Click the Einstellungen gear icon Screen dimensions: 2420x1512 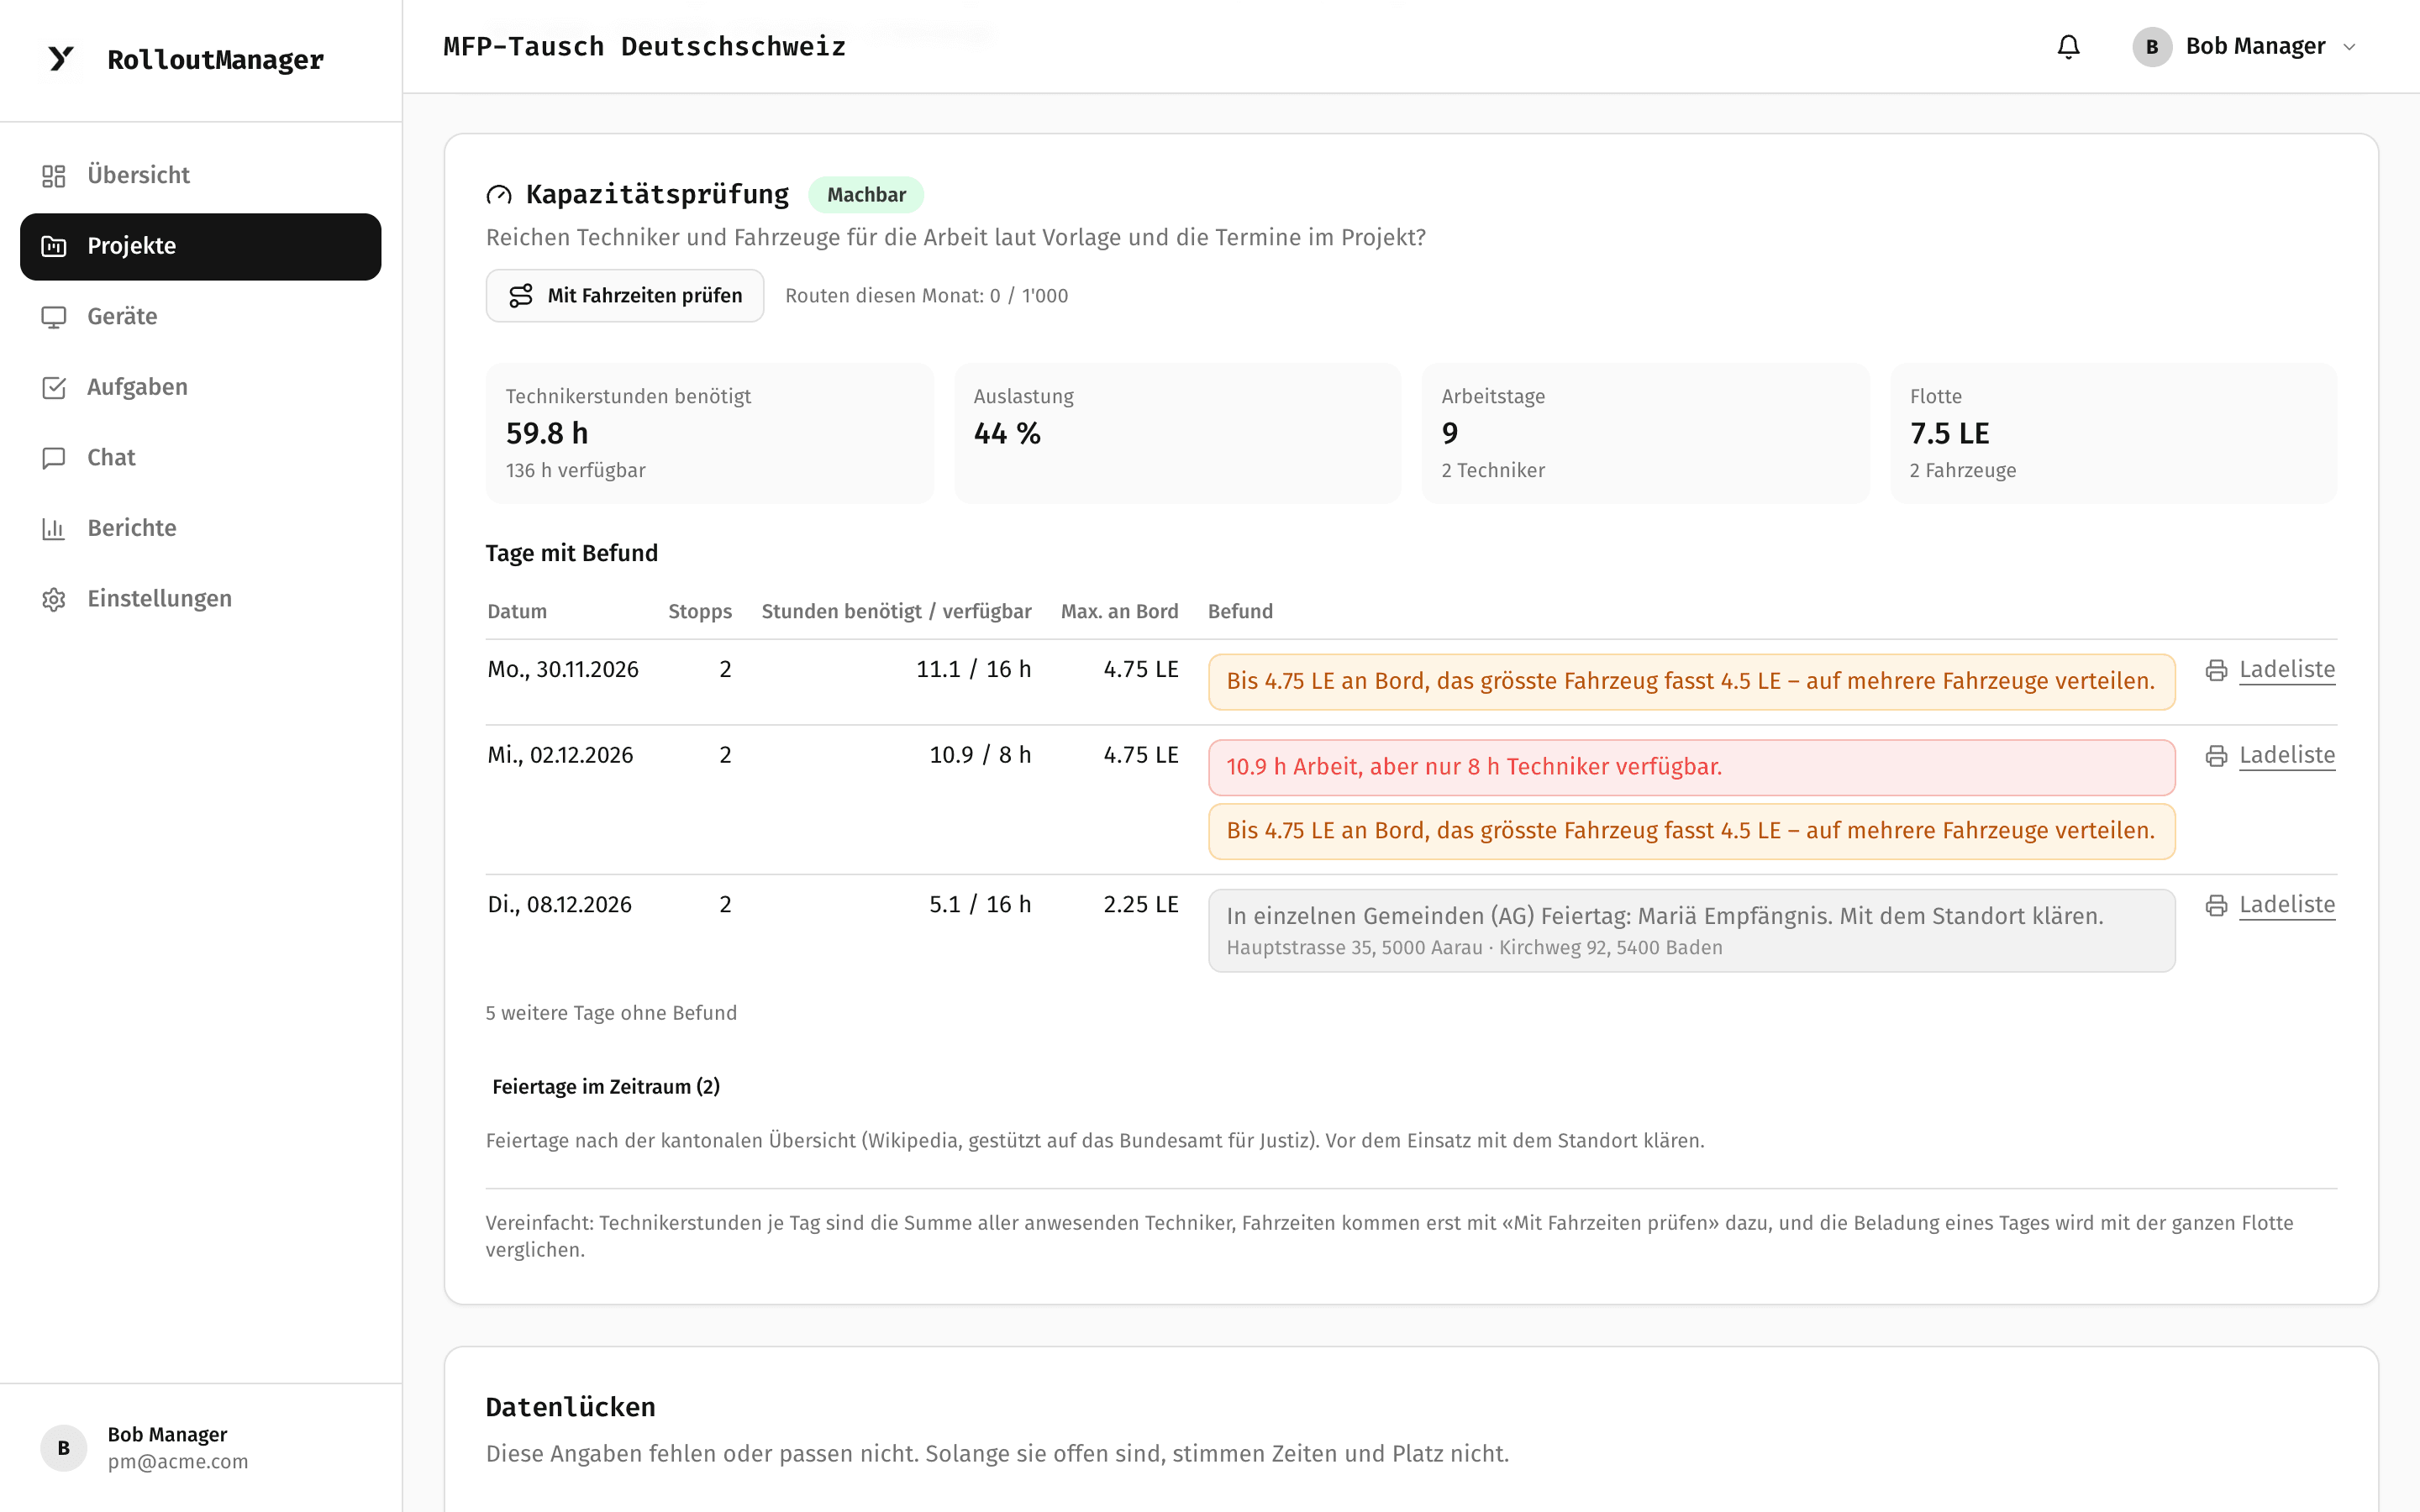pyautogui.click(x=54, y=599)
